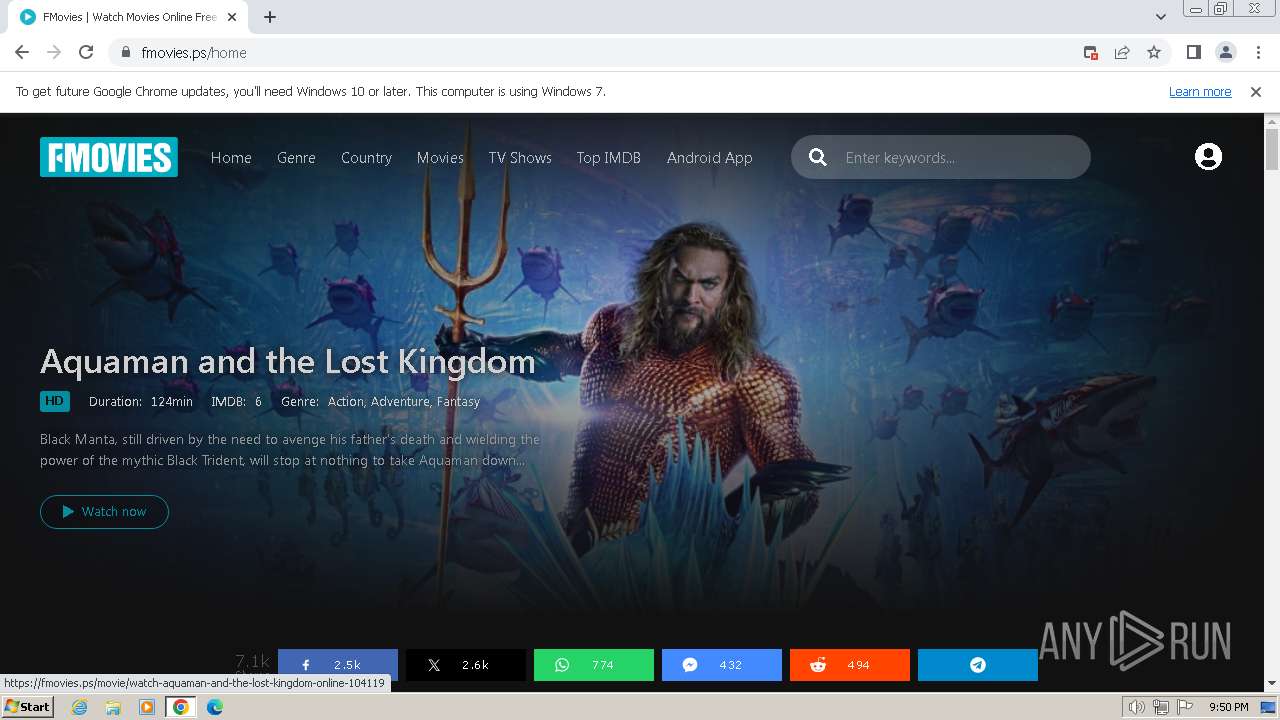Close the FMovies browser tab
This screenshot has width=1280, height=720.
(x=232, y=17)
